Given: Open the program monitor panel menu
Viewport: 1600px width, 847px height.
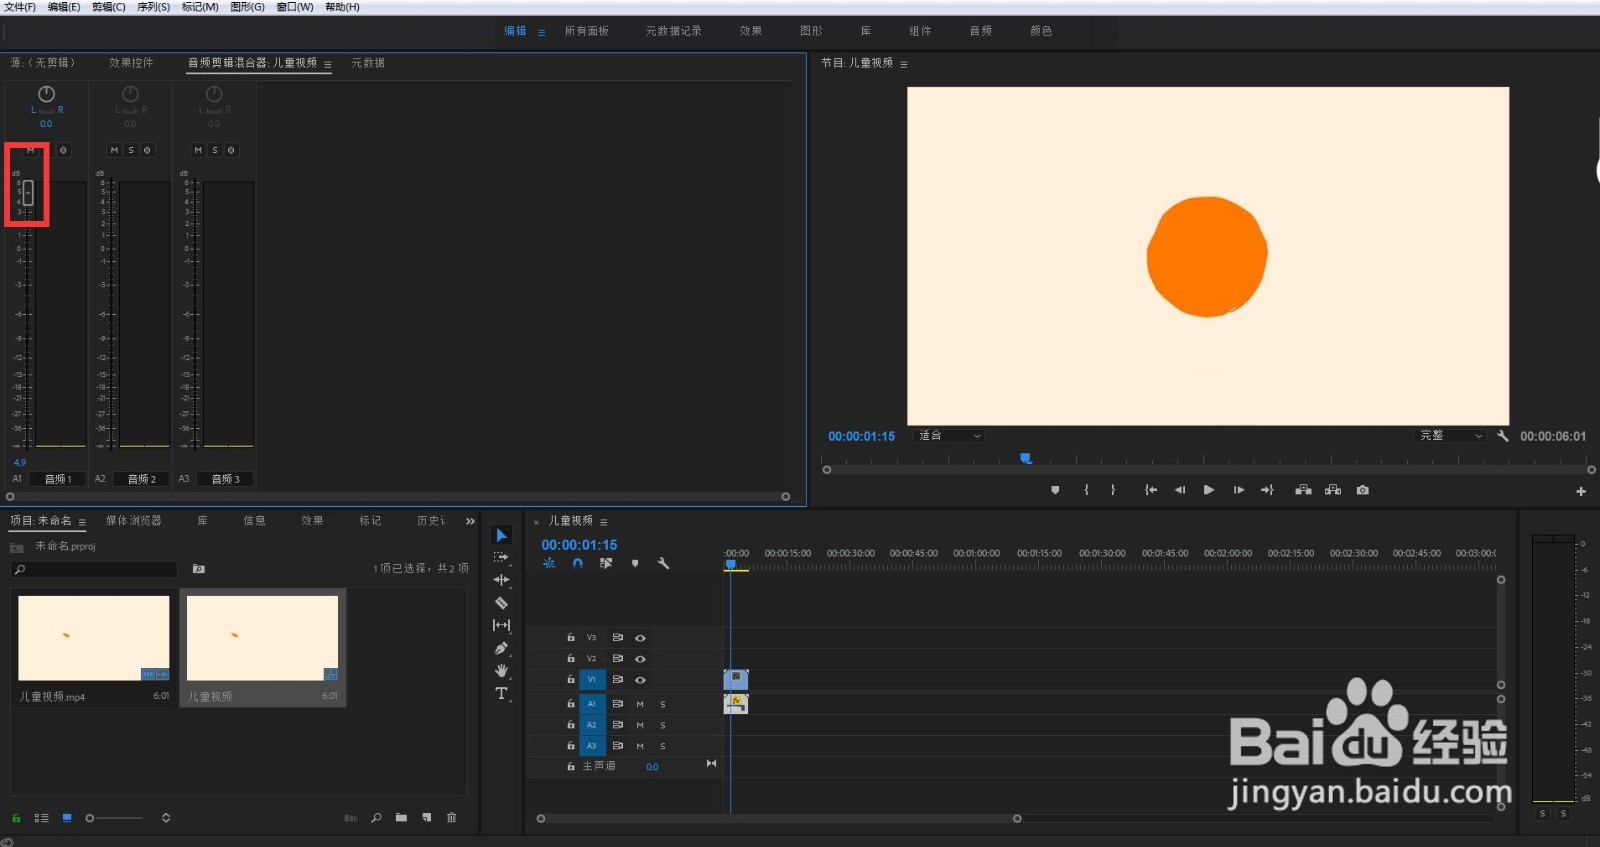Looking at the screenshot, I should pyautogui.click(x=904, y=64).
